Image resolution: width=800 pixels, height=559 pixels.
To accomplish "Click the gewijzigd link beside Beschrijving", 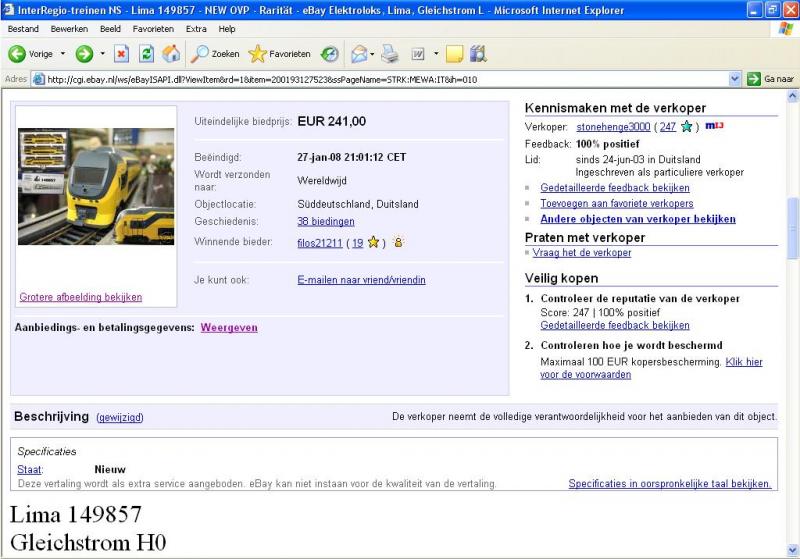I will coord(120,417).
